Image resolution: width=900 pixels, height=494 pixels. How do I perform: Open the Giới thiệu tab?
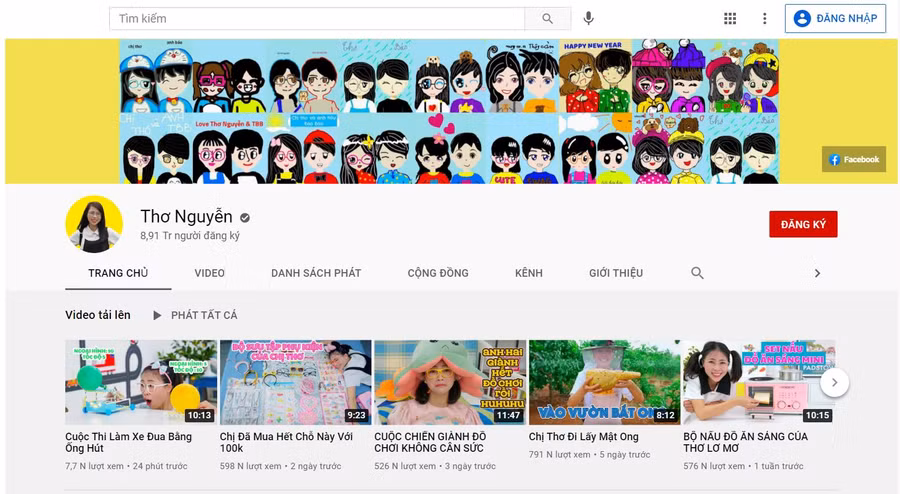coord(616,273)
